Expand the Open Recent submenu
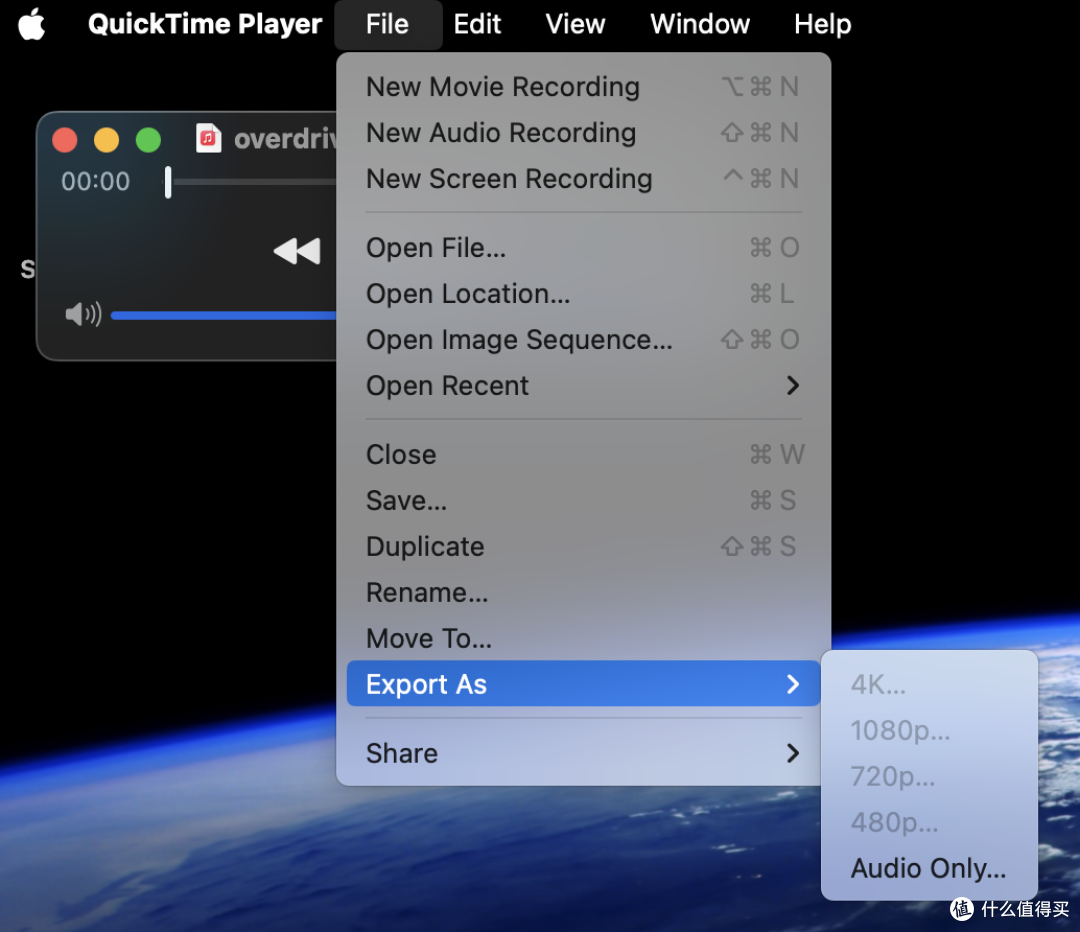 (583, 386)
